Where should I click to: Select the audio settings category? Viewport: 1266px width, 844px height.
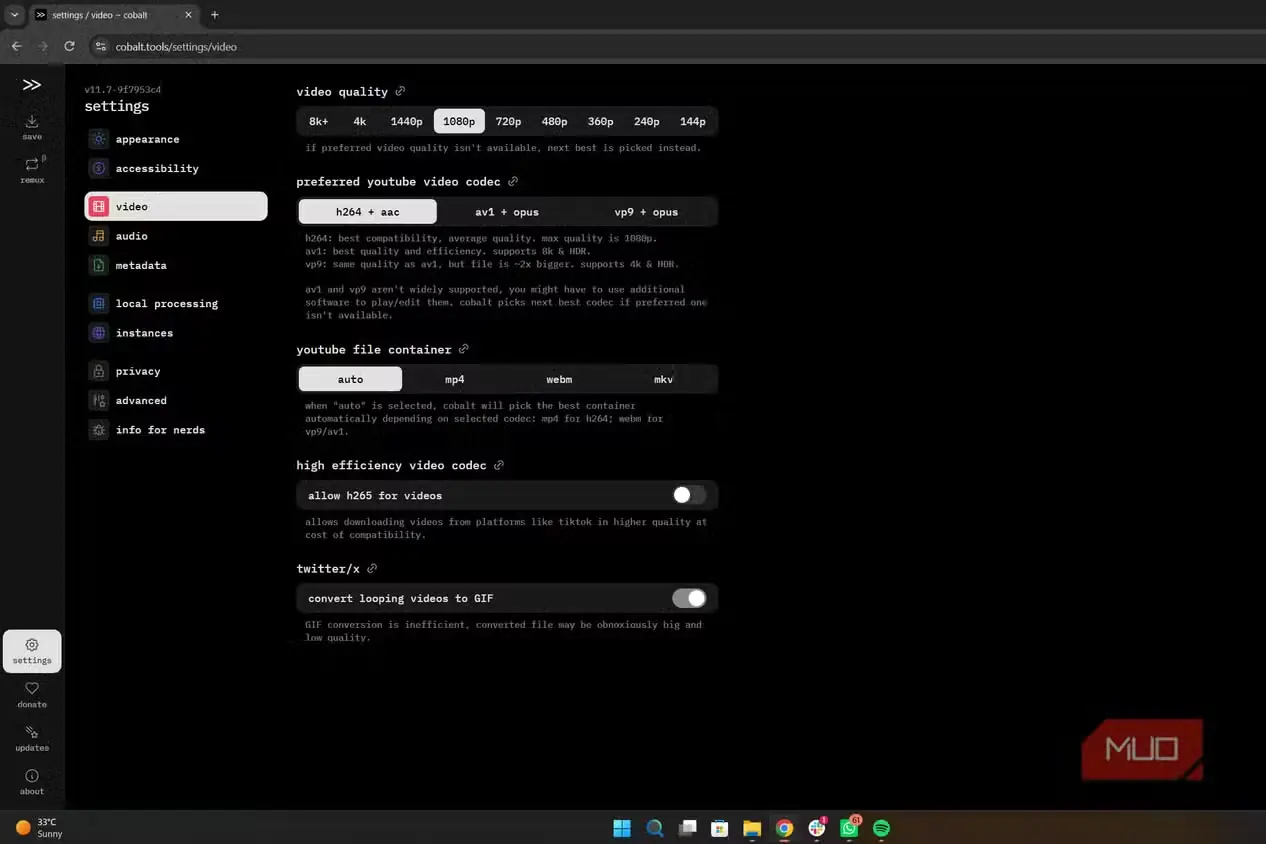coord(176,236)
